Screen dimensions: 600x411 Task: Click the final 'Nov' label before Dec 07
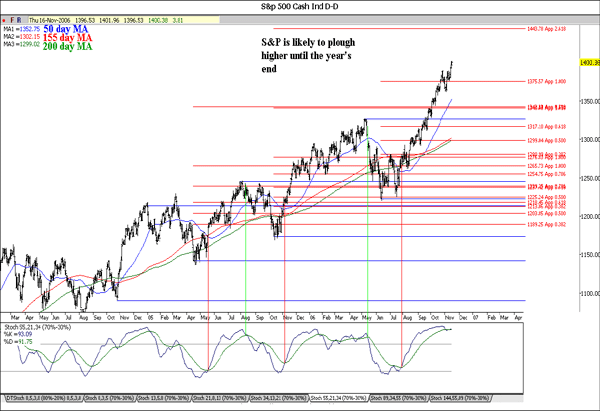pos(449,318)
